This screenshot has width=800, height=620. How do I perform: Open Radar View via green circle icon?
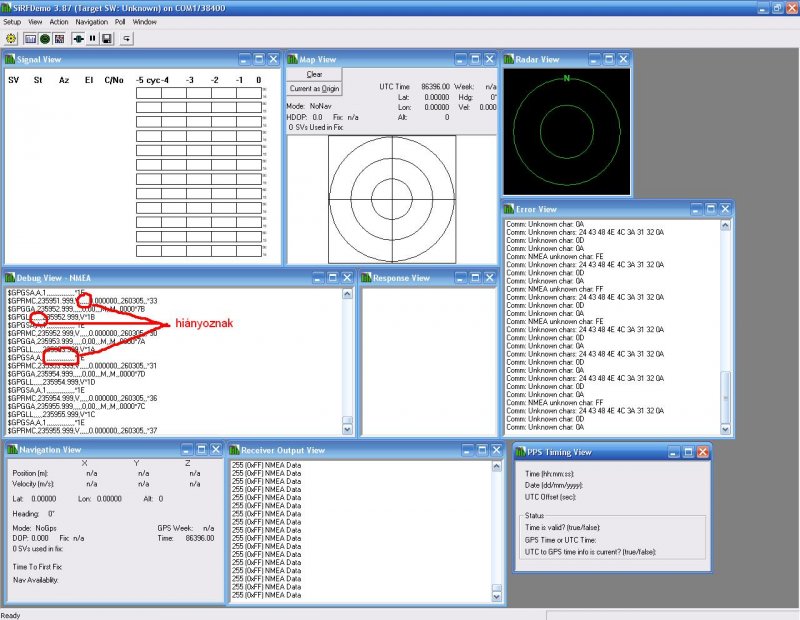point(45,38)
